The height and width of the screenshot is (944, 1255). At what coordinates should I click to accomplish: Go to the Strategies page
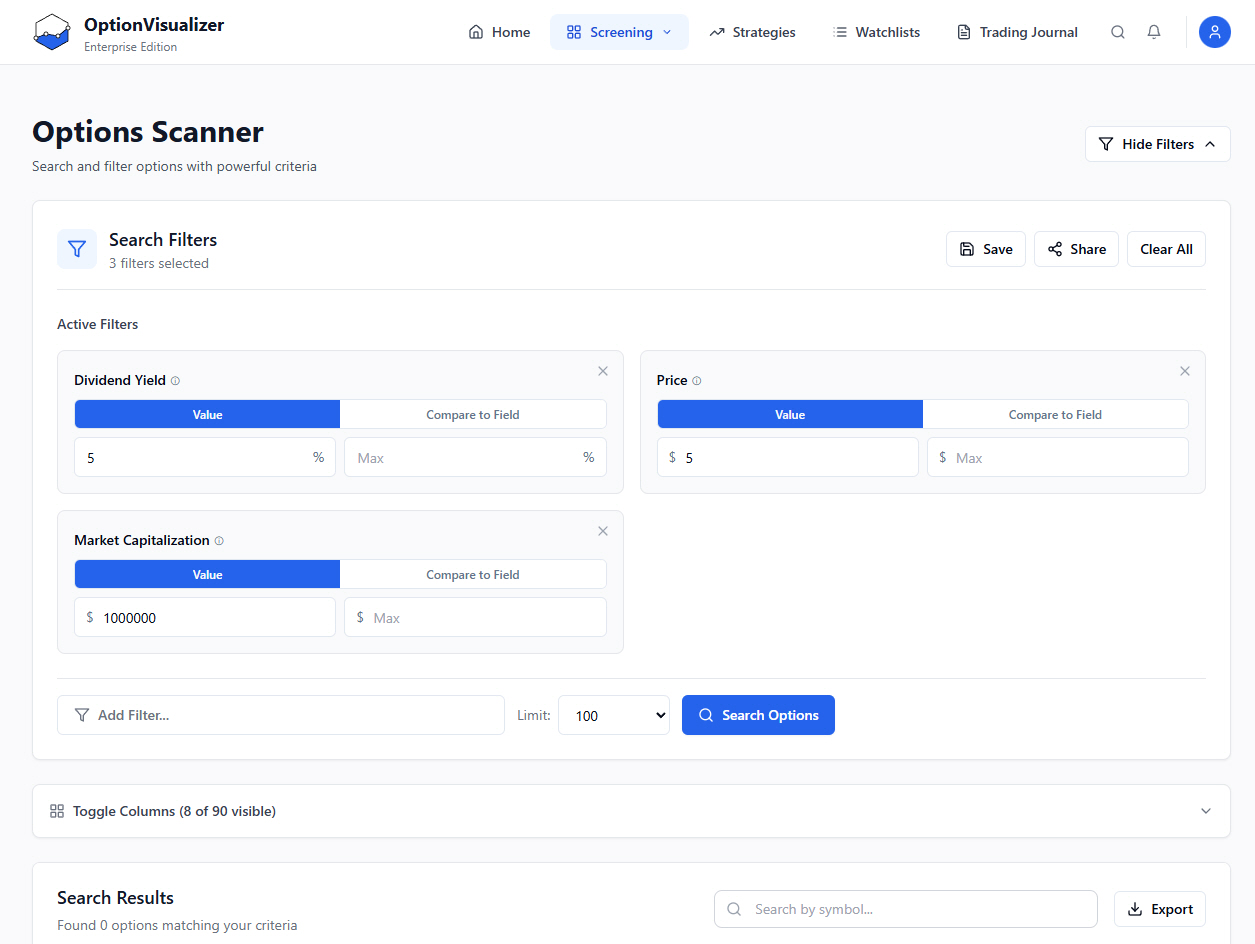(752, 32)
